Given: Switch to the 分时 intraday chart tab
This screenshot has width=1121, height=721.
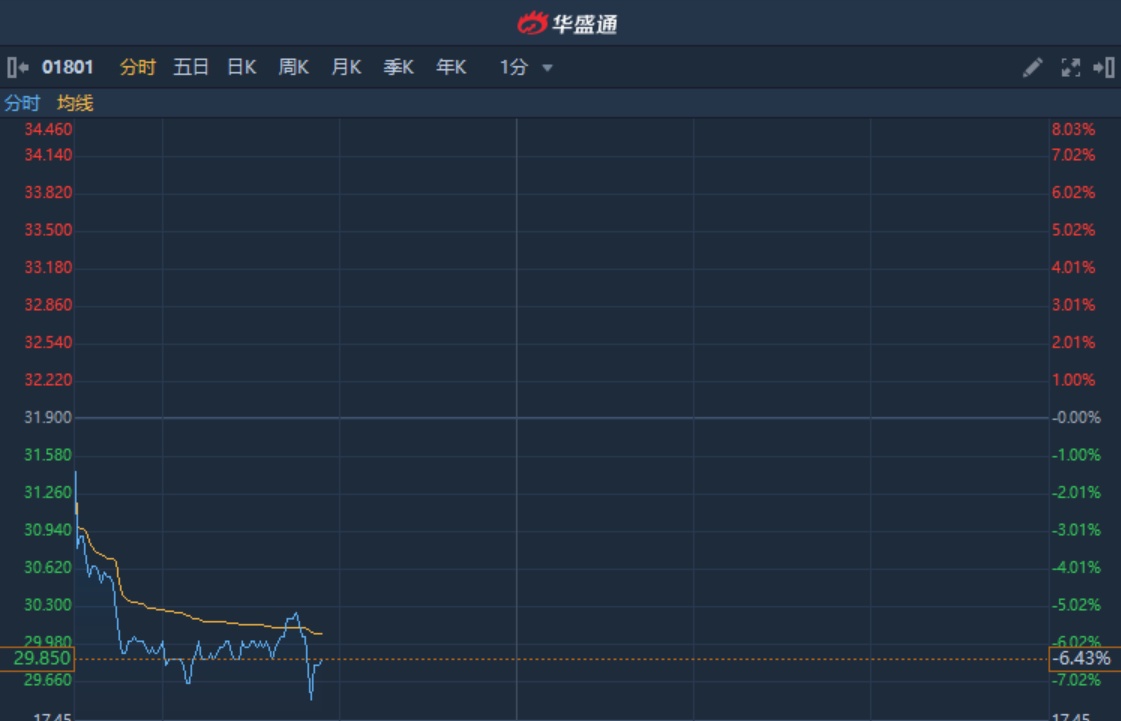Looking at the screenshot, I should point(138,68).
